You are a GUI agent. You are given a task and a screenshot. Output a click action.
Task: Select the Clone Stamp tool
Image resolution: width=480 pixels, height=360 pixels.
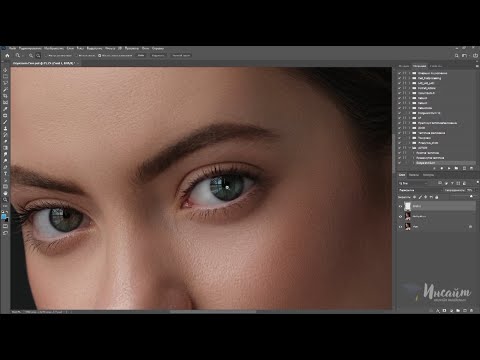tap(5, 129)
